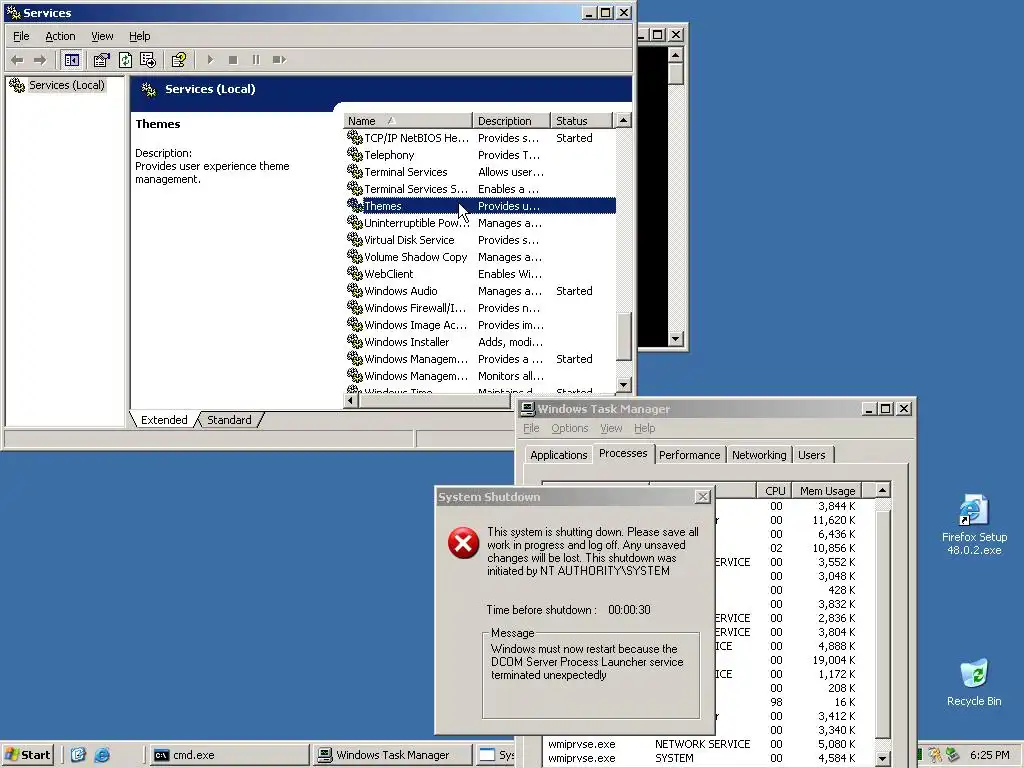Select the Telephony service name

(389, 155)
